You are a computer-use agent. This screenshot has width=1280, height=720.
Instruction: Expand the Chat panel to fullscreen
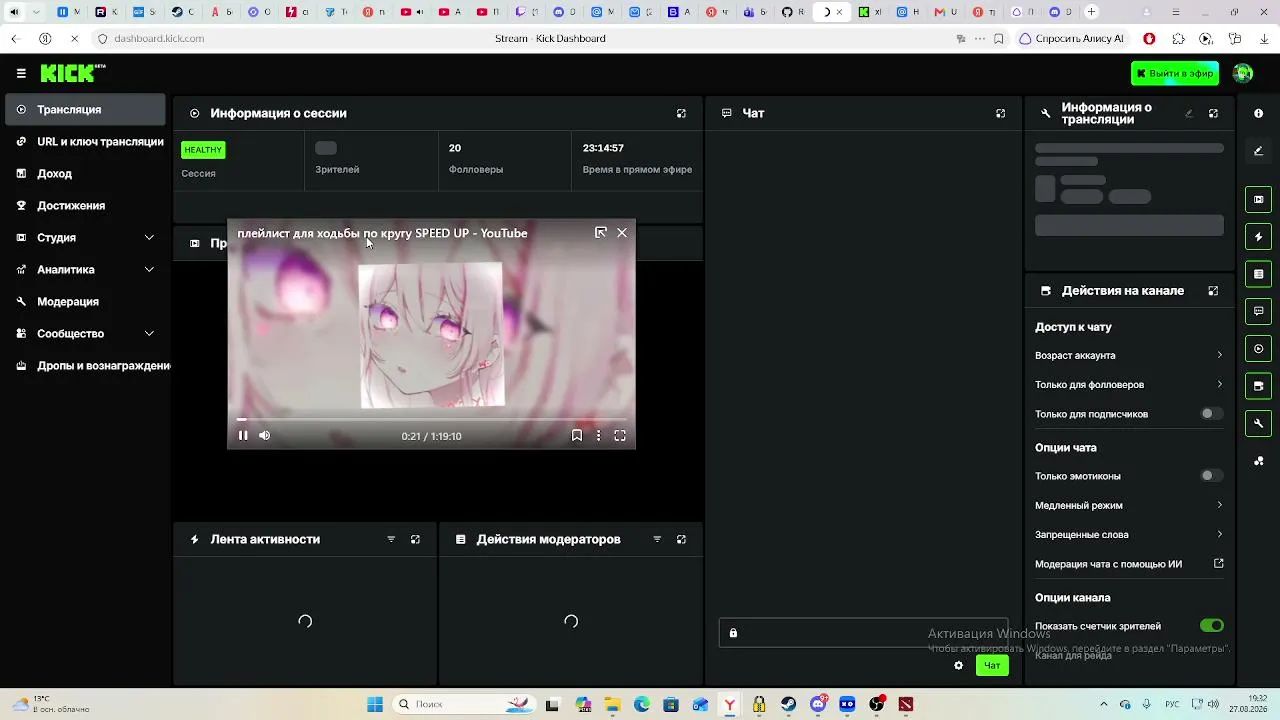tap(1000, 113)
